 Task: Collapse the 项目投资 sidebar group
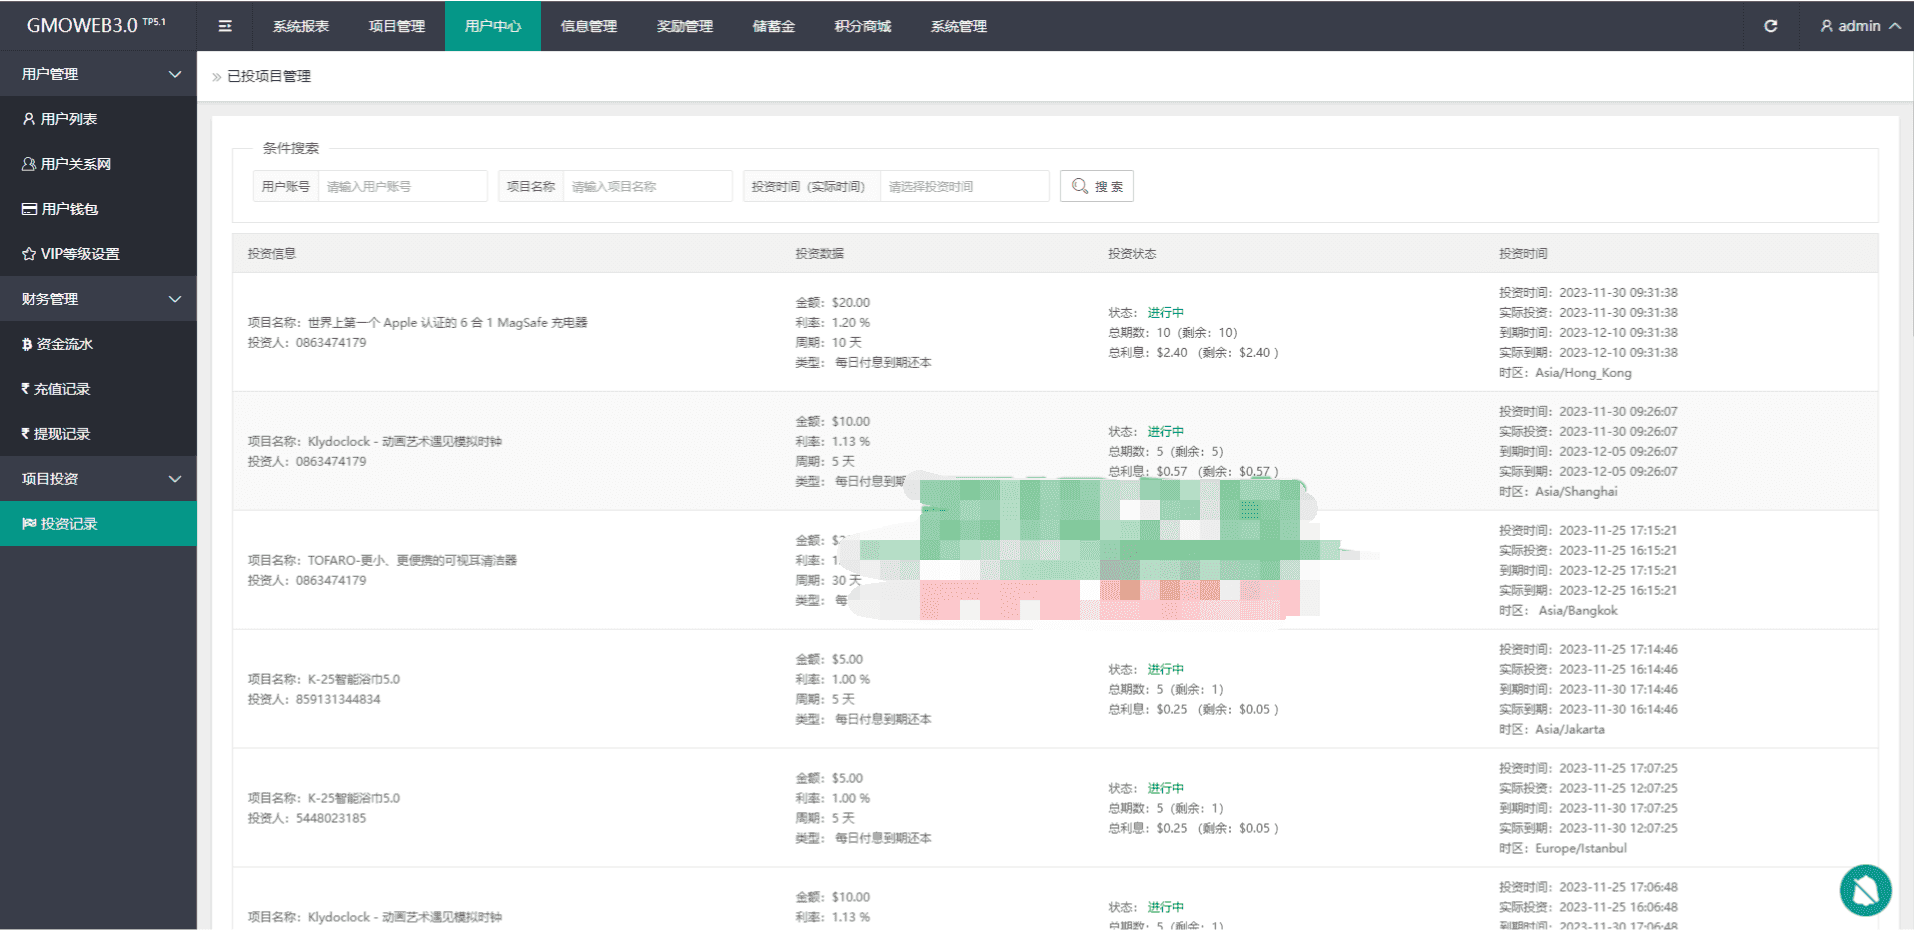tap(98, 479)
